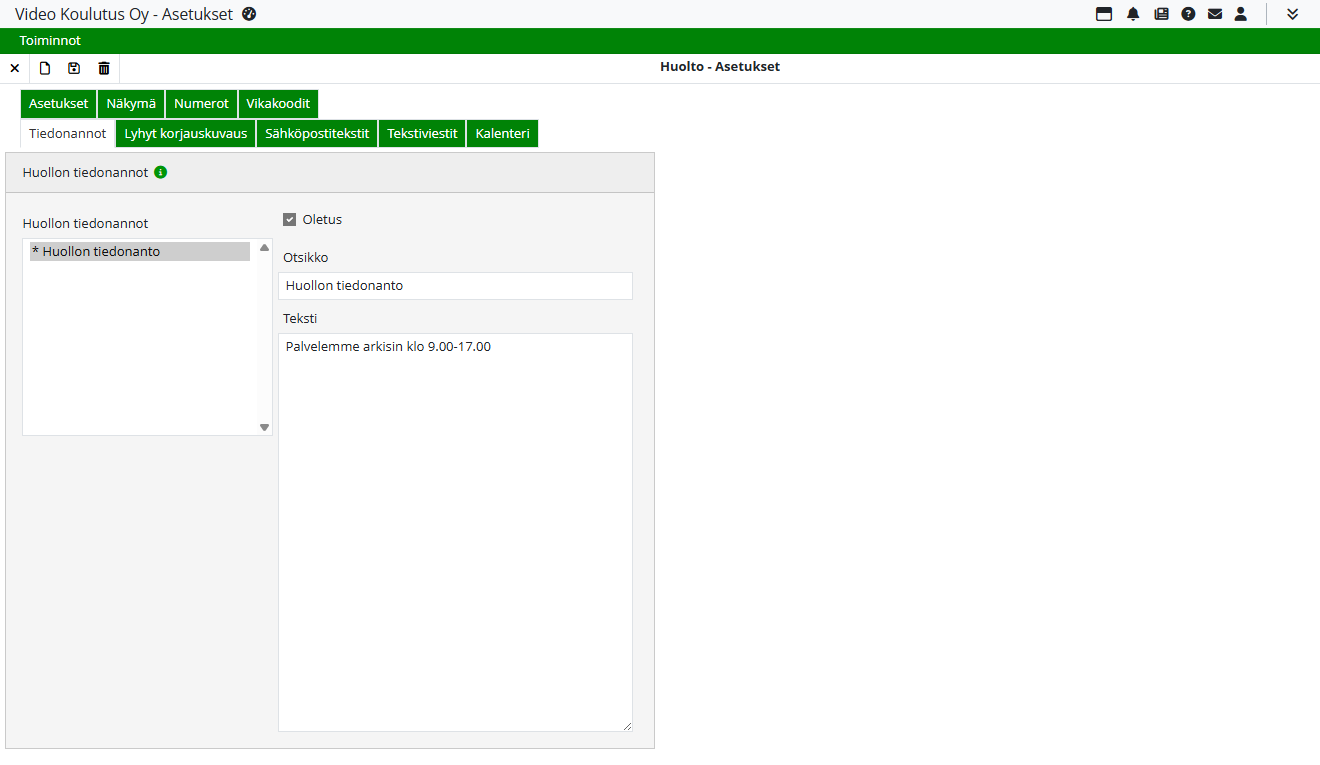
Task: Delete the notice using the trash icon
Action: (x=104, y=68)
